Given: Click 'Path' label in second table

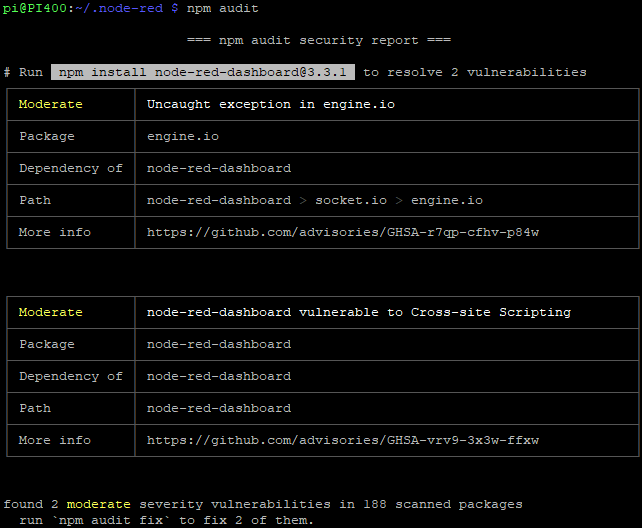Looking at the screenshot, I should [x=35, y=408].
